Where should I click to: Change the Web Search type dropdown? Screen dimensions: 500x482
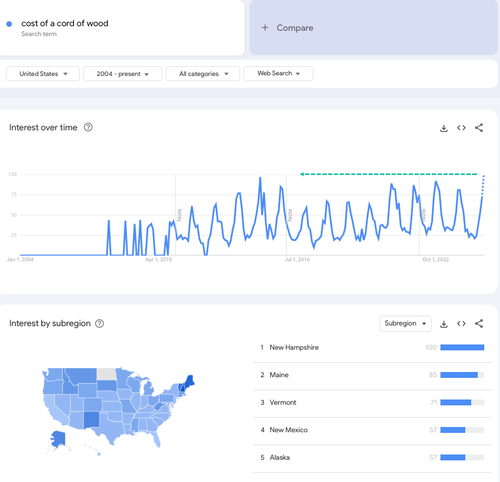click(x=278, y=73)
